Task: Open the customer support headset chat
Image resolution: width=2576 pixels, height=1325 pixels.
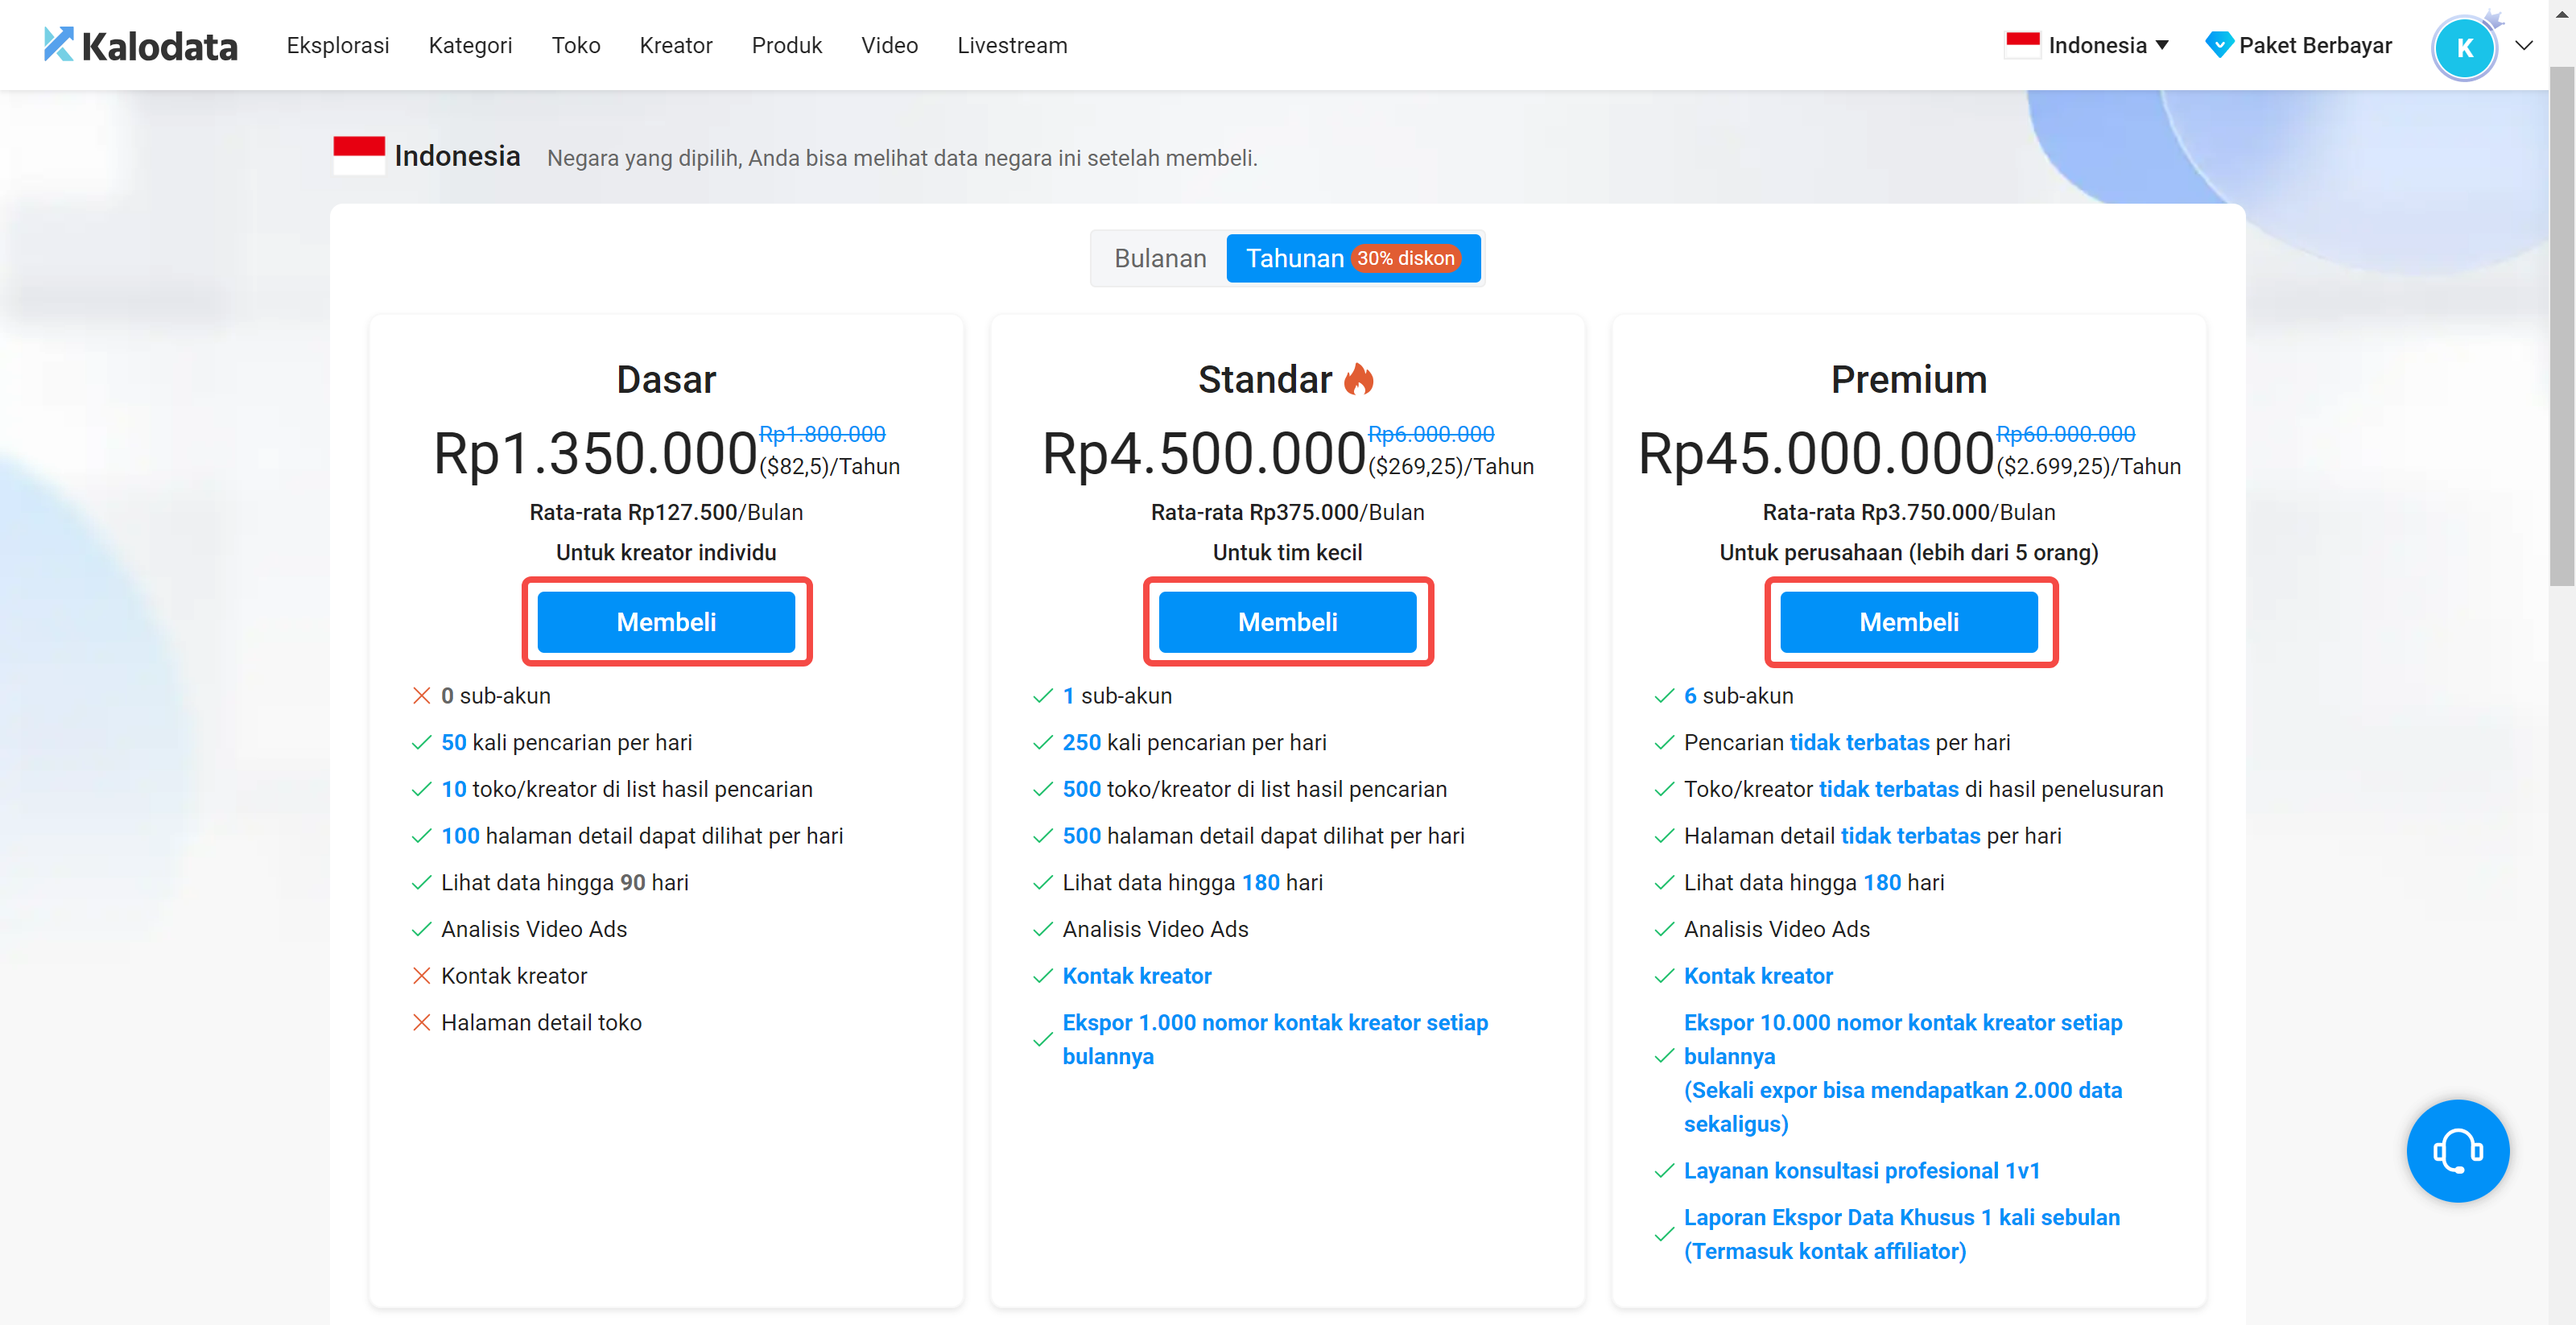Action: click(x=2457, y=1150)
